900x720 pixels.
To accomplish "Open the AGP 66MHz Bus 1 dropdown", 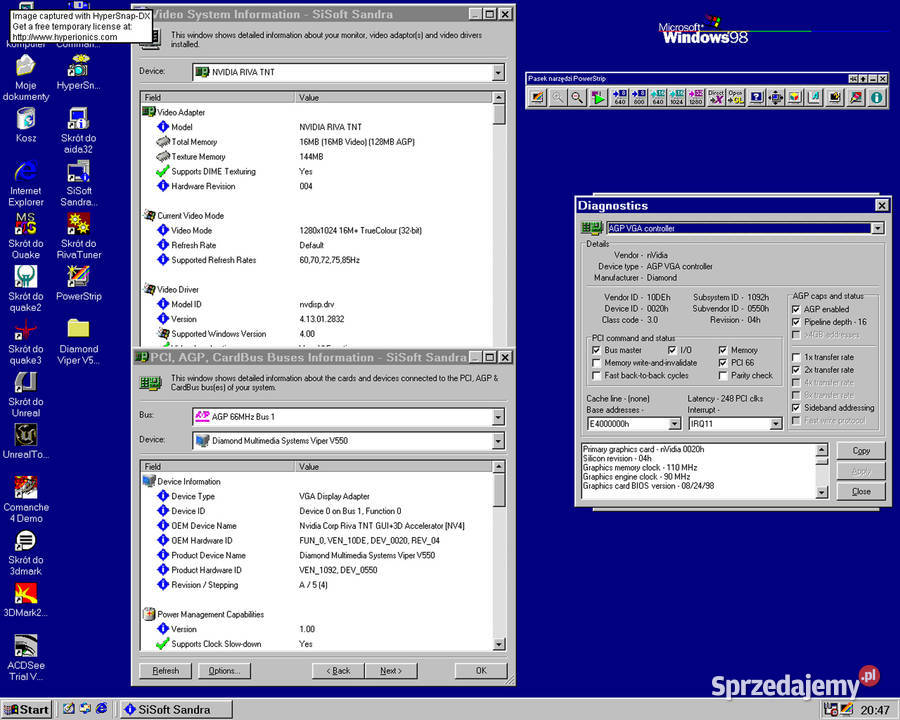I will pyautogui.click(x=498, y=417).
